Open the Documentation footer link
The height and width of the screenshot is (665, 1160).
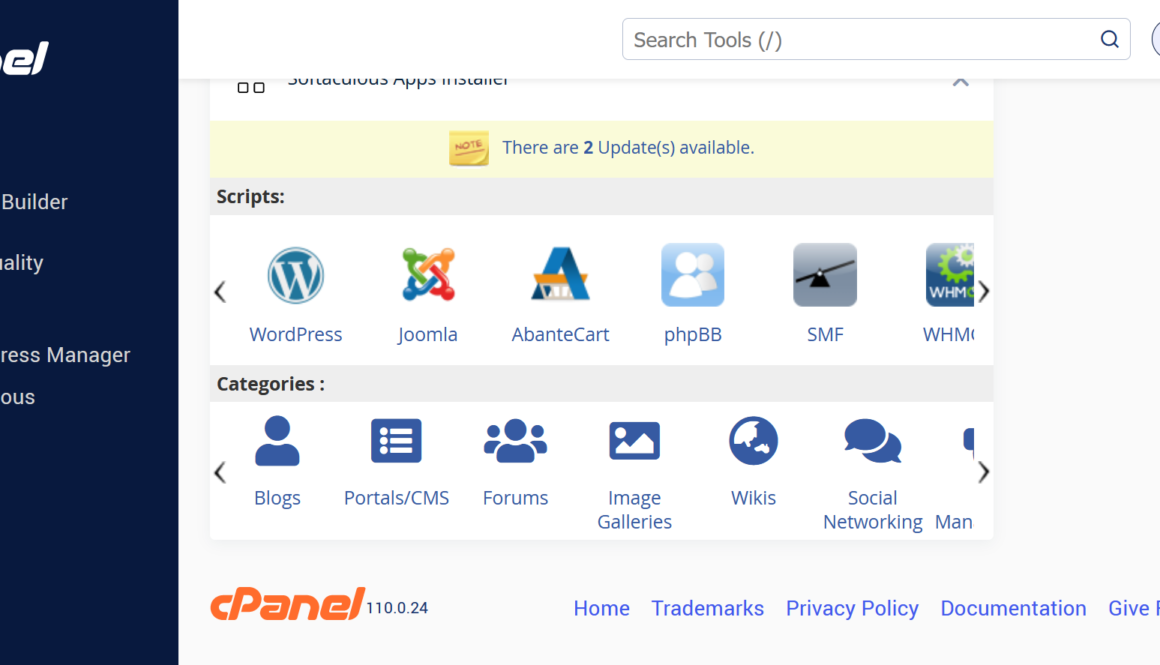1013,608
